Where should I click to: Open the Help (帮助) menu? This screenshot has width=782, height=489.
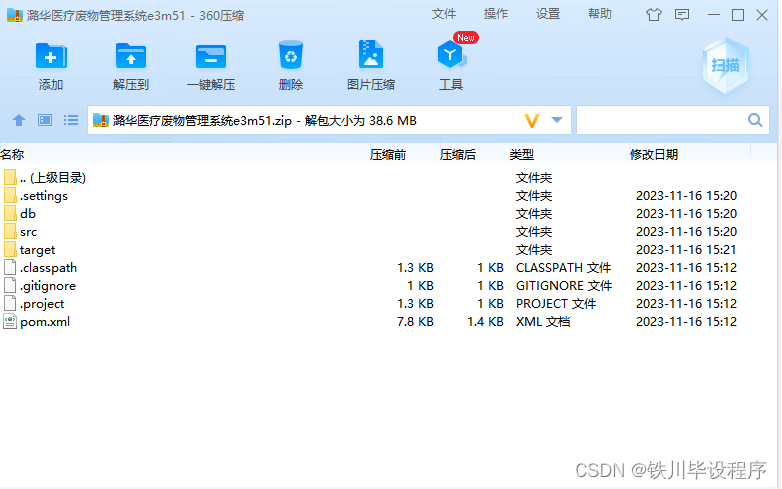coord(600,14)
